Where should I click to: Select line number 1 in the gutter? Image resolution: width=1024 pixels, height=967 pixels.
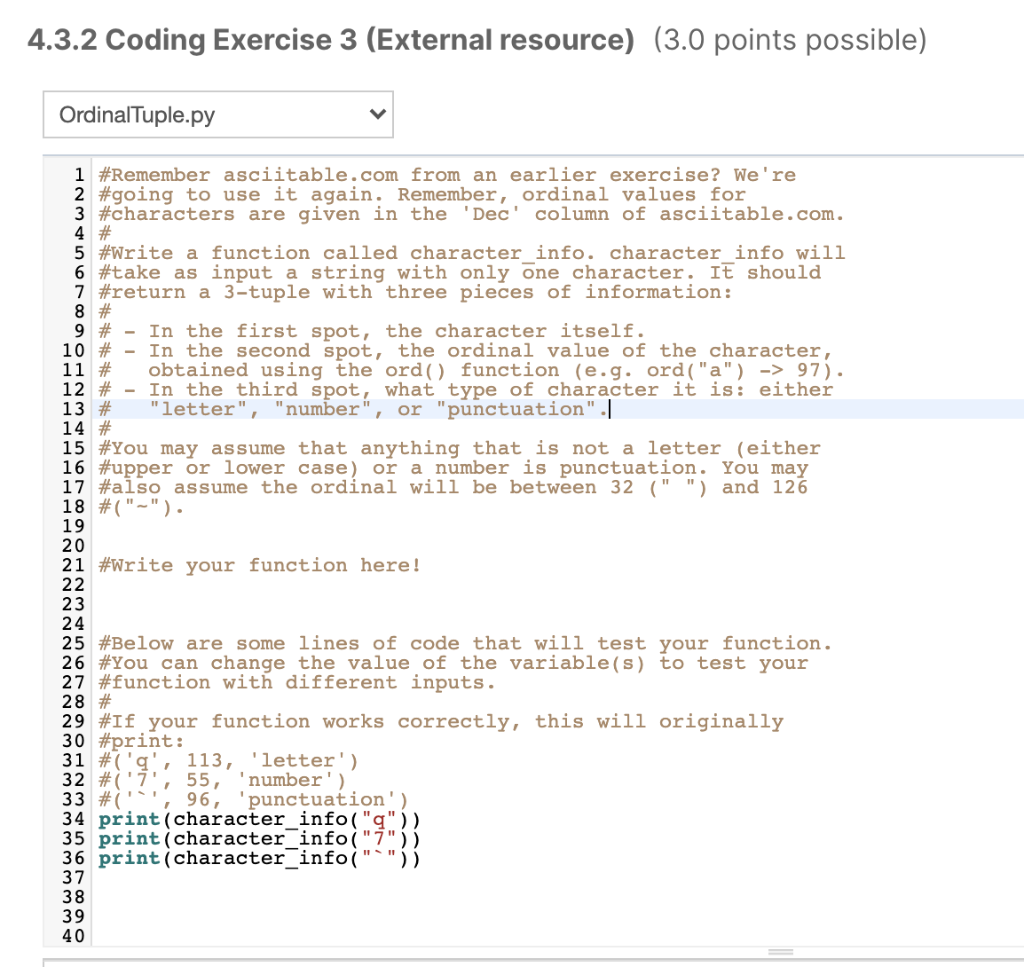(80, 174)
